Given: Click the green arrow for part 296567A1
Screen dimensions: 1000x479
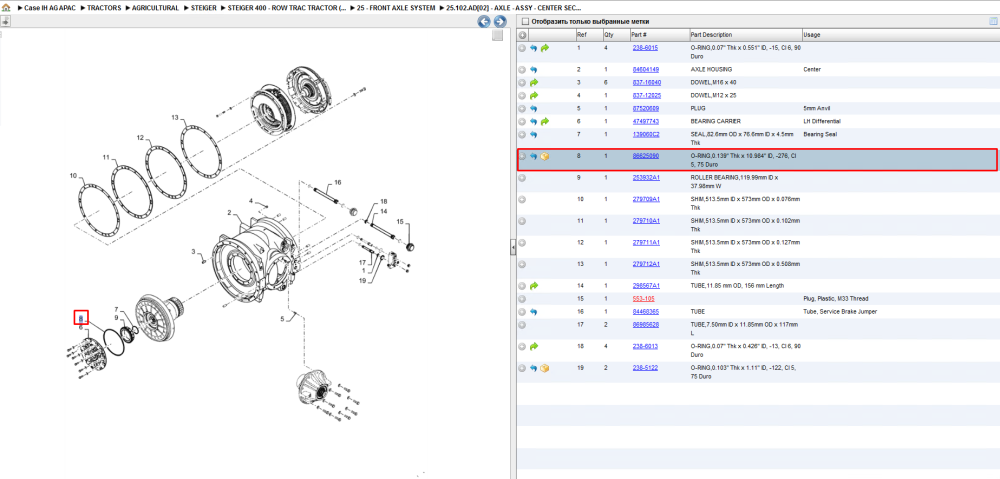Looking at the screenshot, I should pyautogui.click(x=533, y=286).
